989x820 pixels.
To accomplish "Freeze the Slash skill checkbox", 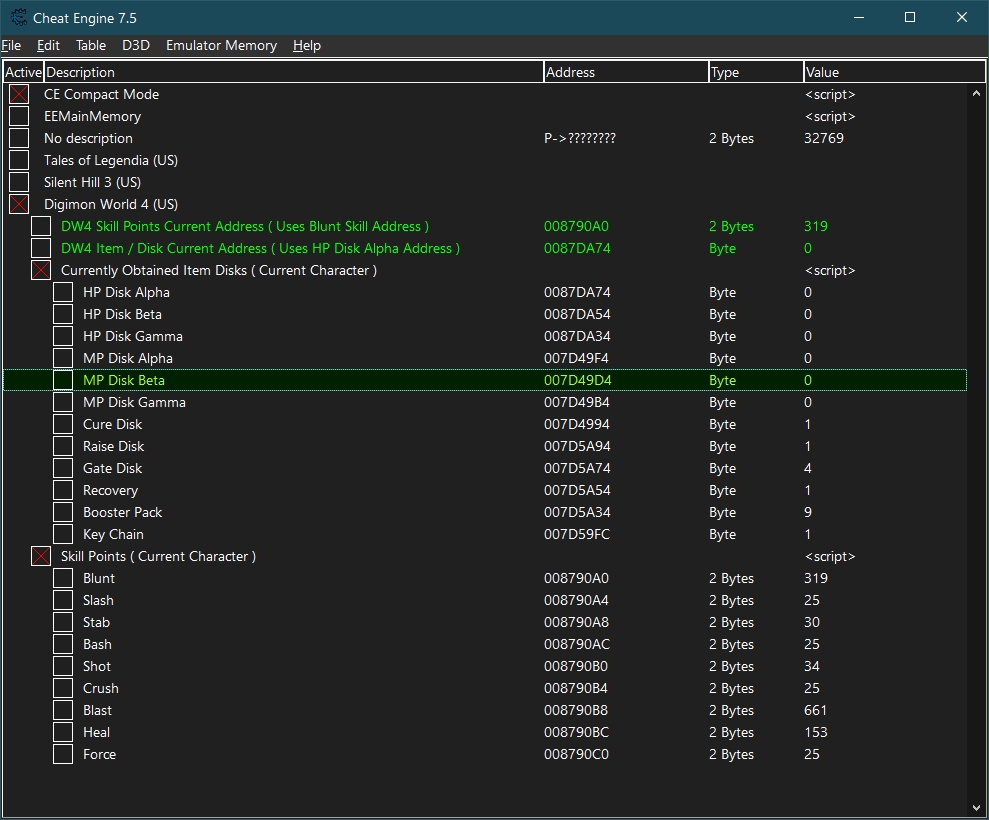I will pos(63,600).
